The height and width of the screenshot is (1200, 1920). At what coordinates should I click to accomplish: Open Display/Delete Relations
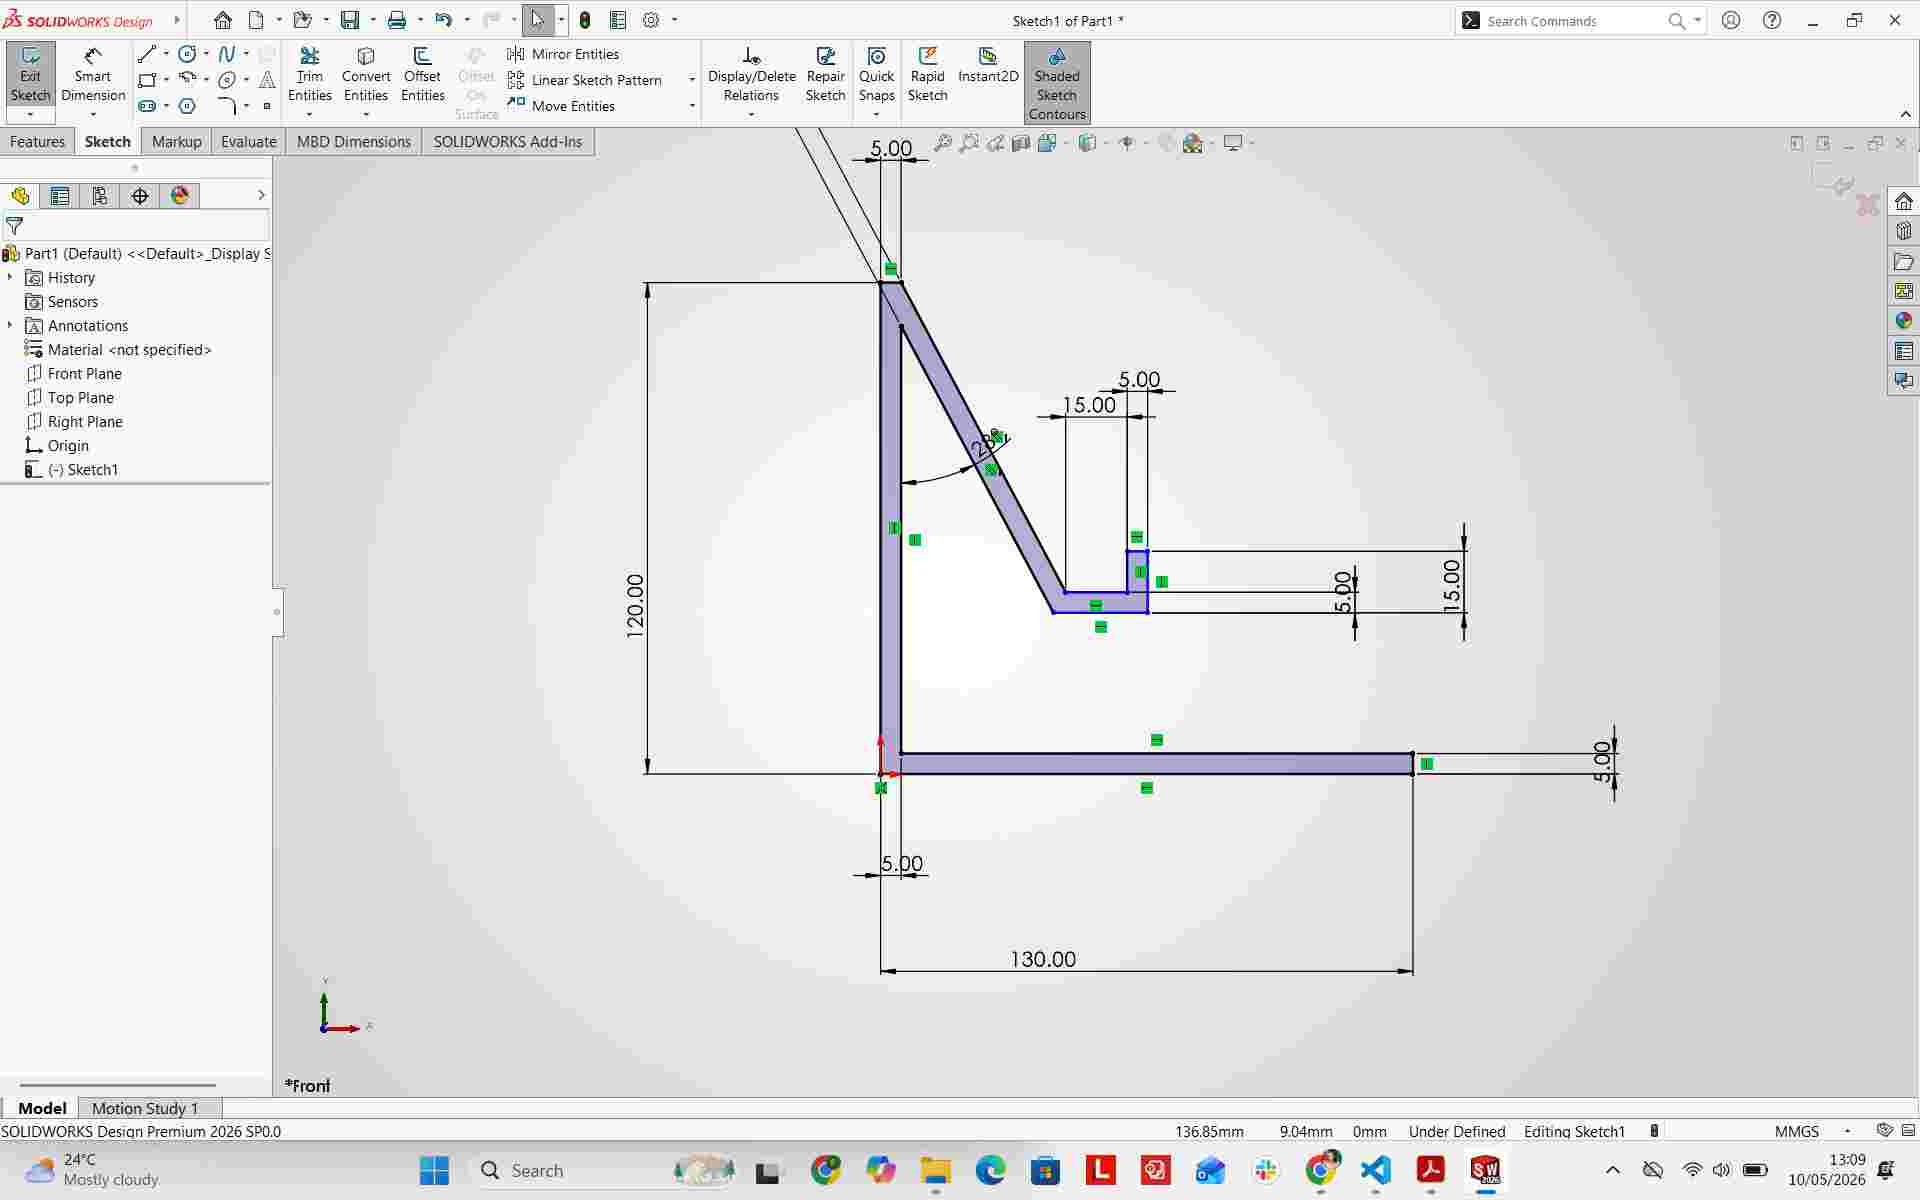752,75
